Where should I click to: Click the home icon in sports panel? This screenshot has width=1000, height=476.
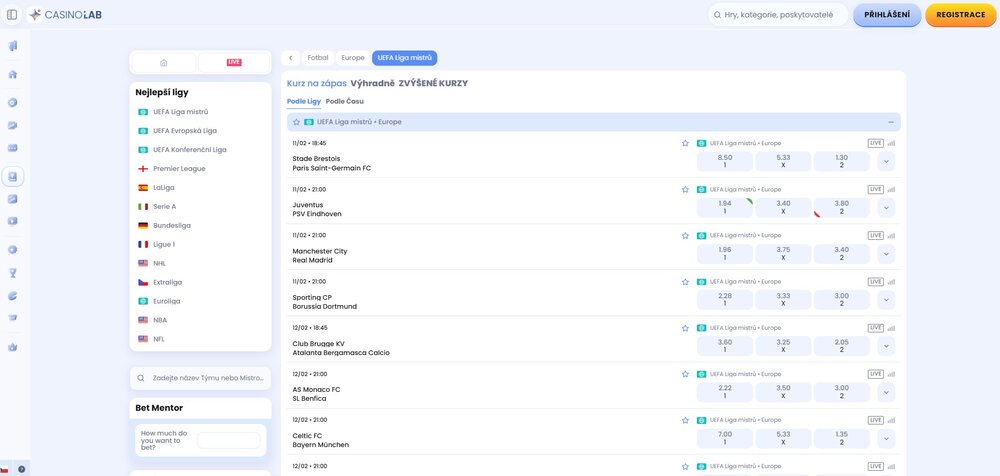pyautogui.click(x=163, y=62)
